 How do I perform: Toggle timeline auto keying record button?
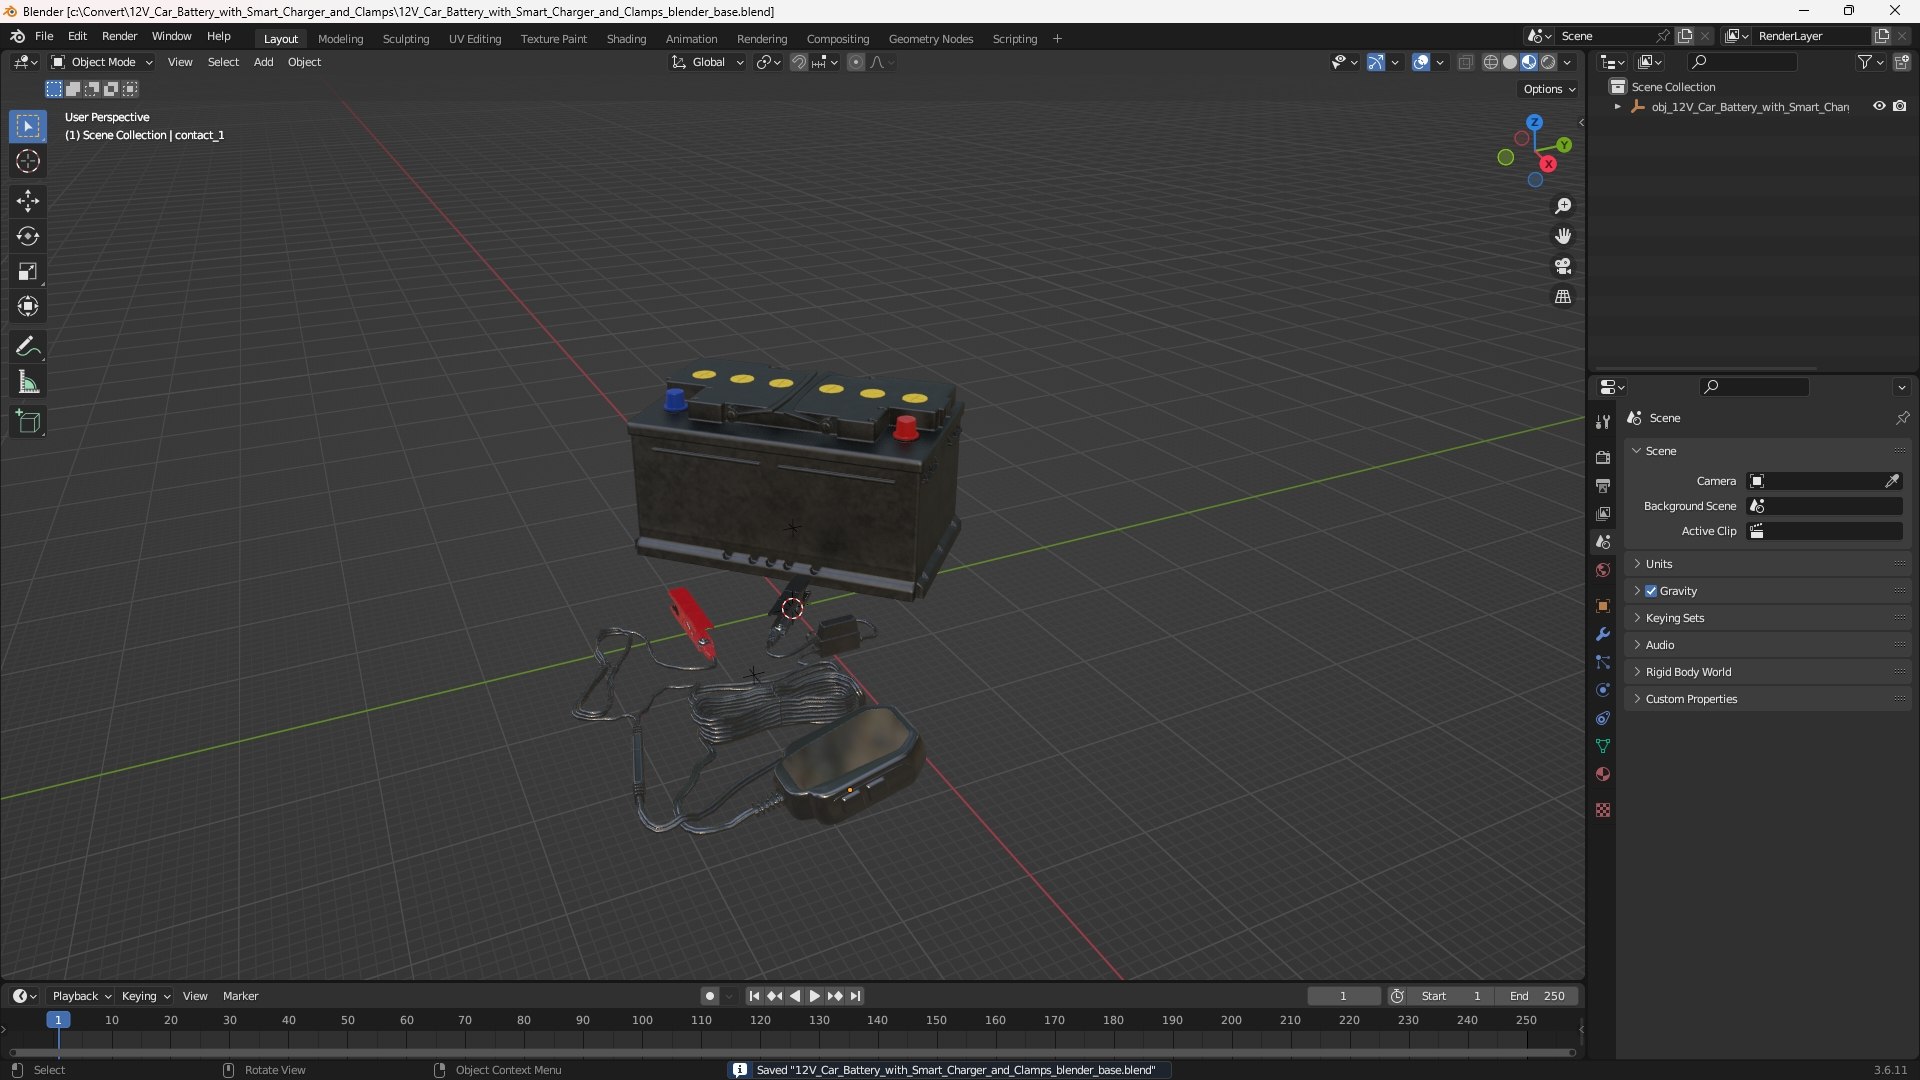(x=709, y=996)
